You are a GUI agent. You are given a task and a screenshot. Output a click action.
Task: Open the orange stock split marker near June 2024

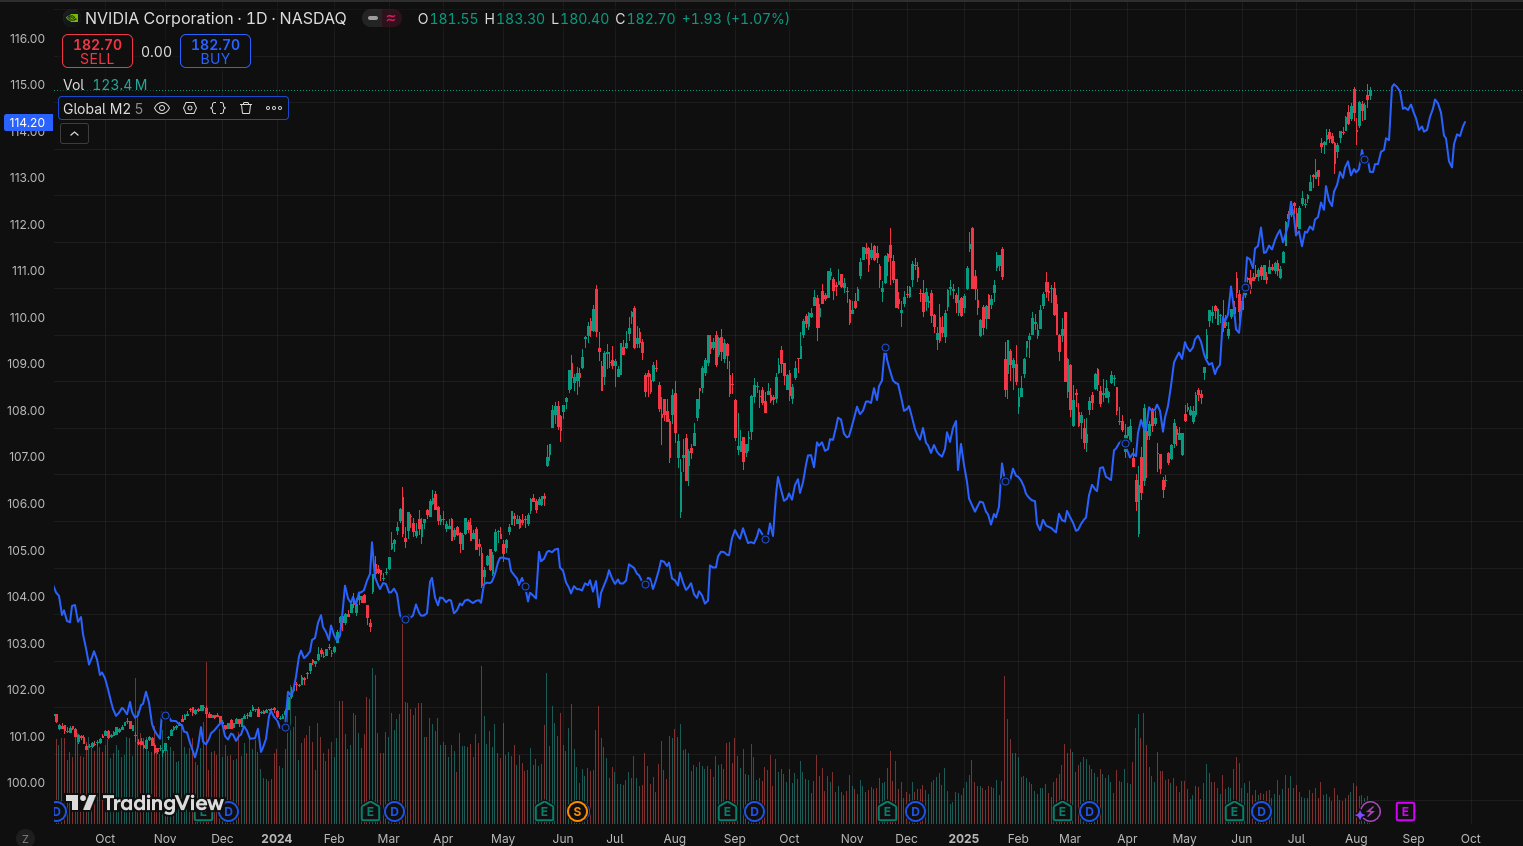point(577,811)
